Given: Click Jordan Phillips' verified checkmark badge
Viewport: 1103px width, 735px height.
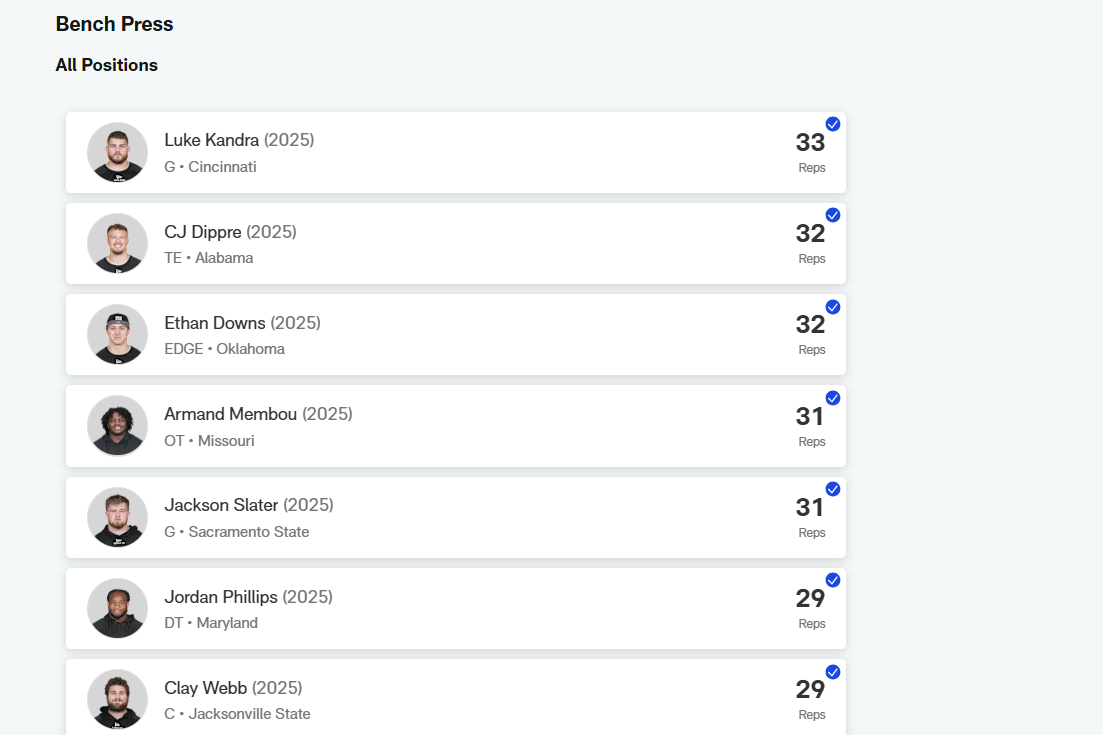Looking at the screenshot, I should pyautogui.click(x=833, y=580).
